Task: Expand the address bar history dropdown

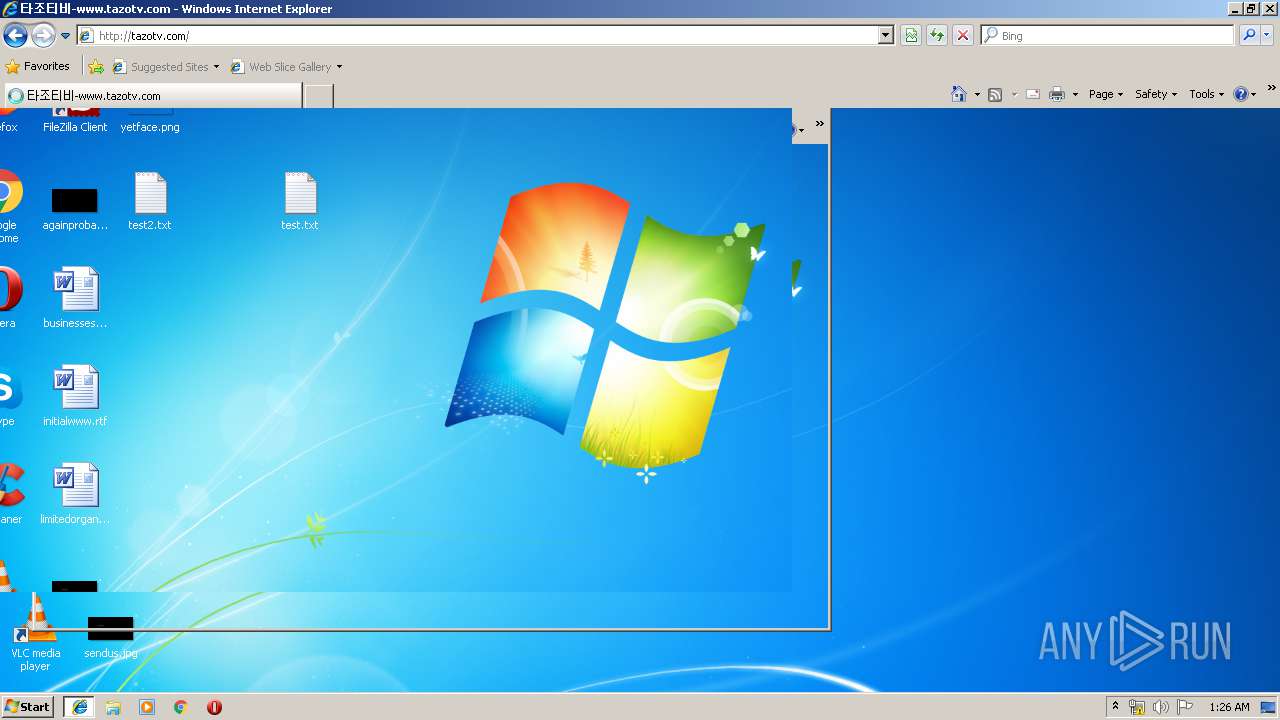Action: [885, 35]
